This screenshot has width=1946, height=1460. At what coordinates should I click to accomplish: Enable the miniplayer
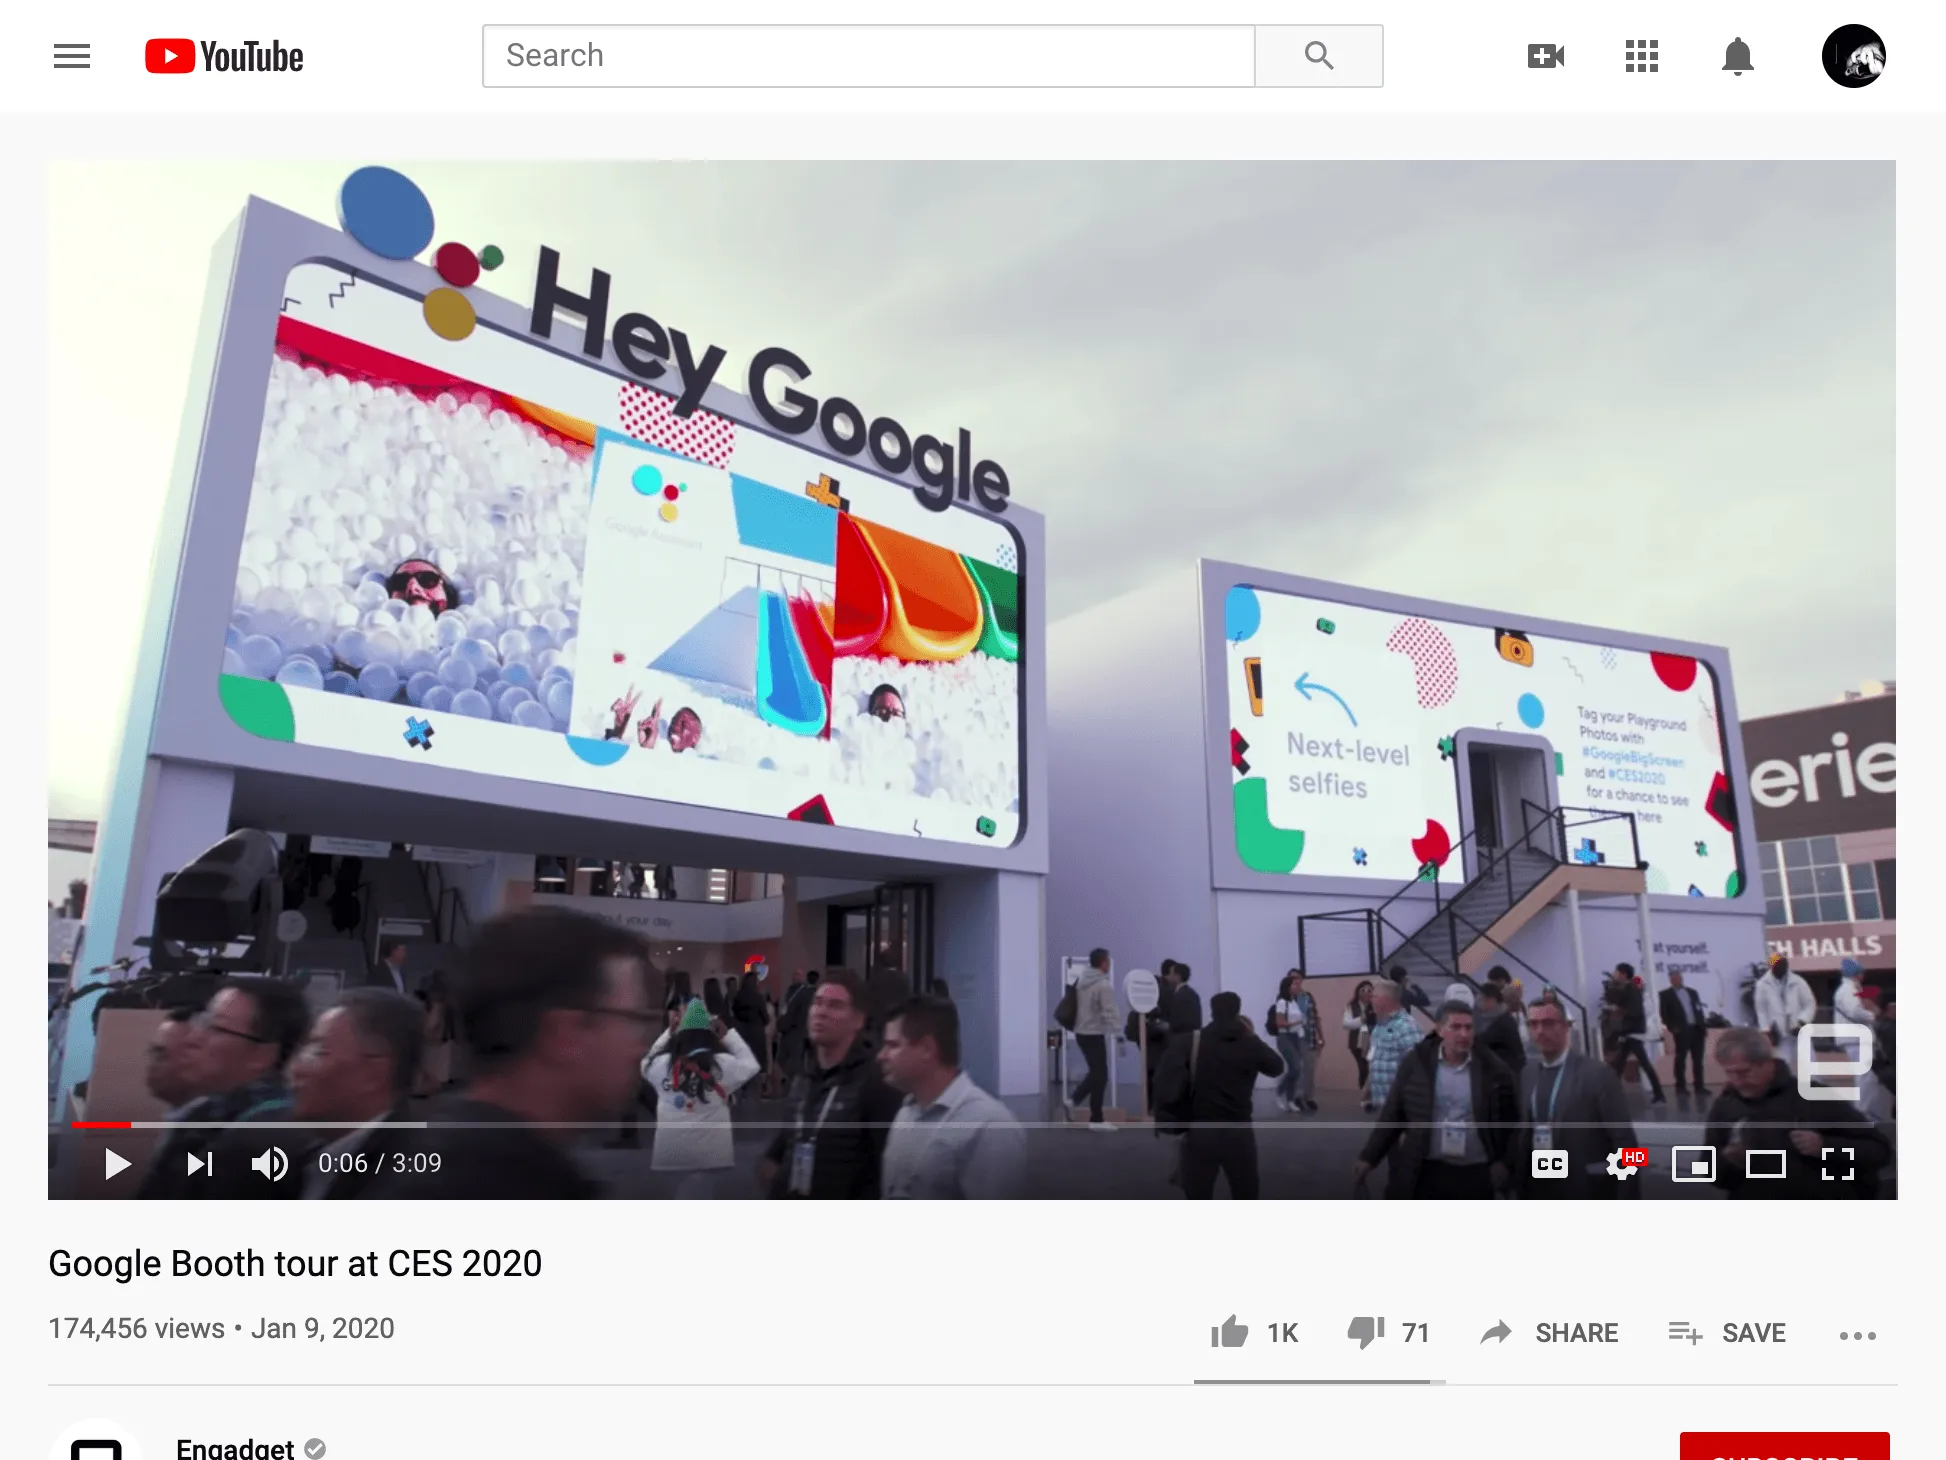1694,1164
